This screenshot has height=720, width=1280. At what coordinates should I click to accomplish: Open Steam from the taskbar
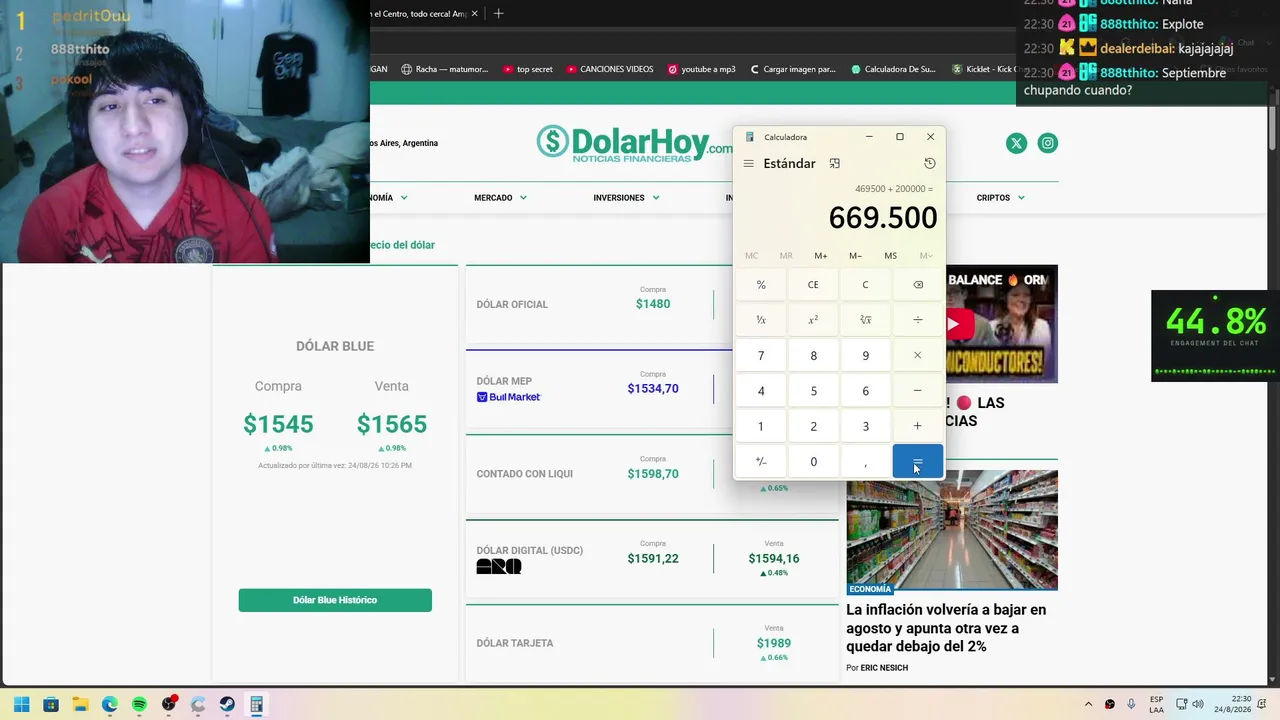point(227,704)
